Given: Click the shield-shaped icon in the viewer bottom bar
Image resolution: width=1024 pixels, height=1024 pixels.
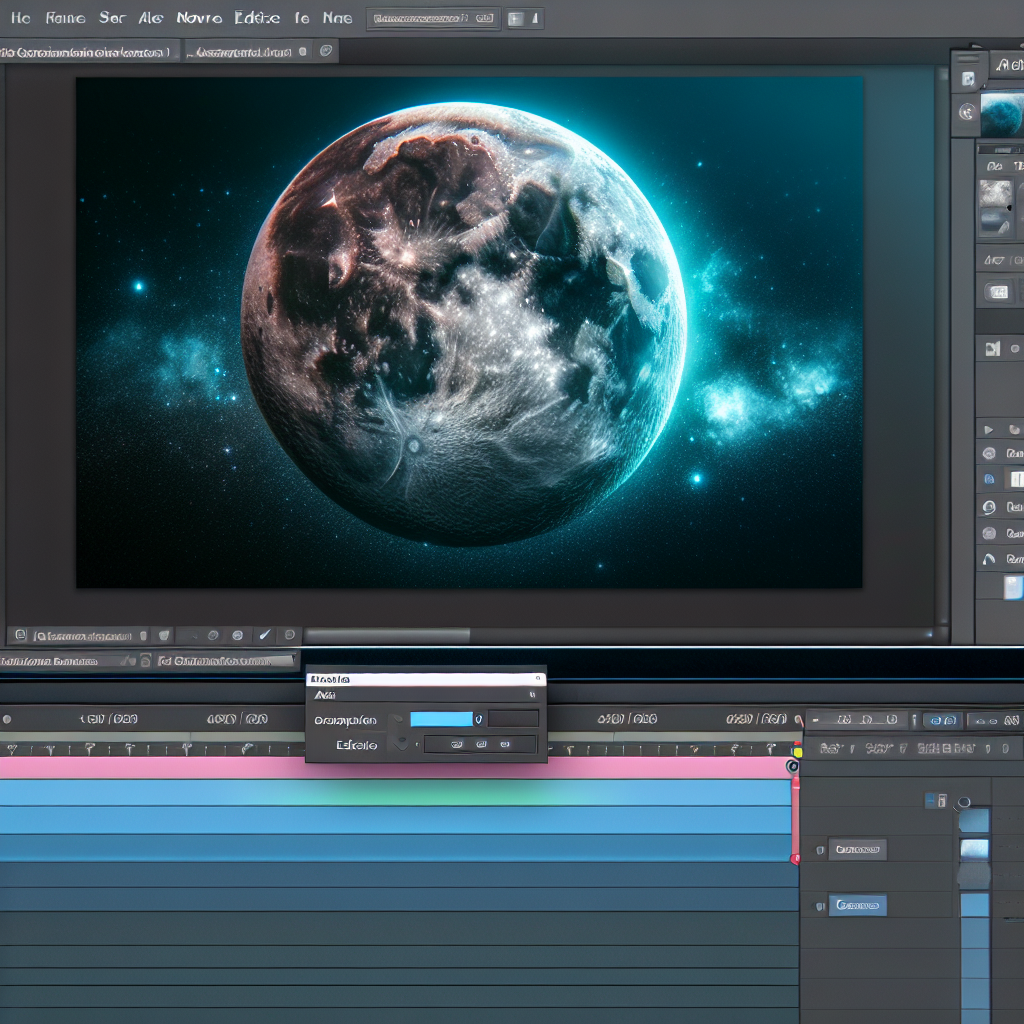Looking at the screenshot, I should click(165, 635).
